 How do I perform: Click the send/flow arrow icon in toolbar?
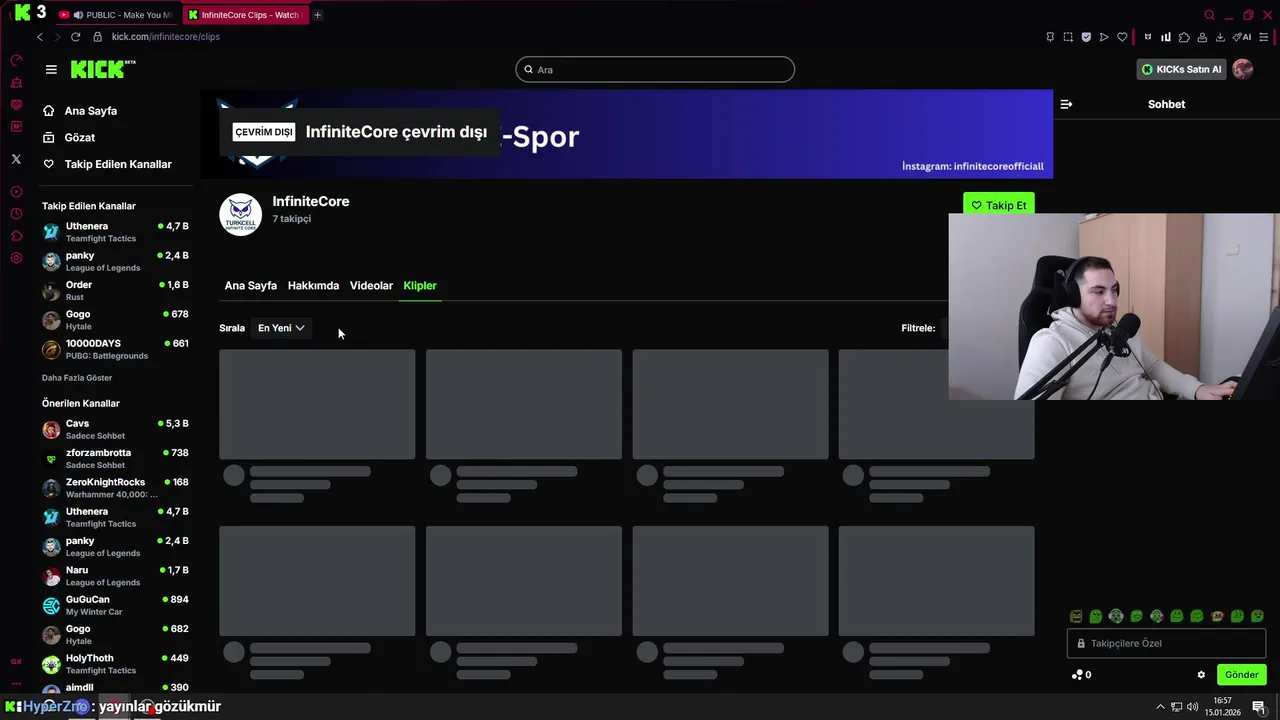pyautogui.click(x=1104, y=37)
